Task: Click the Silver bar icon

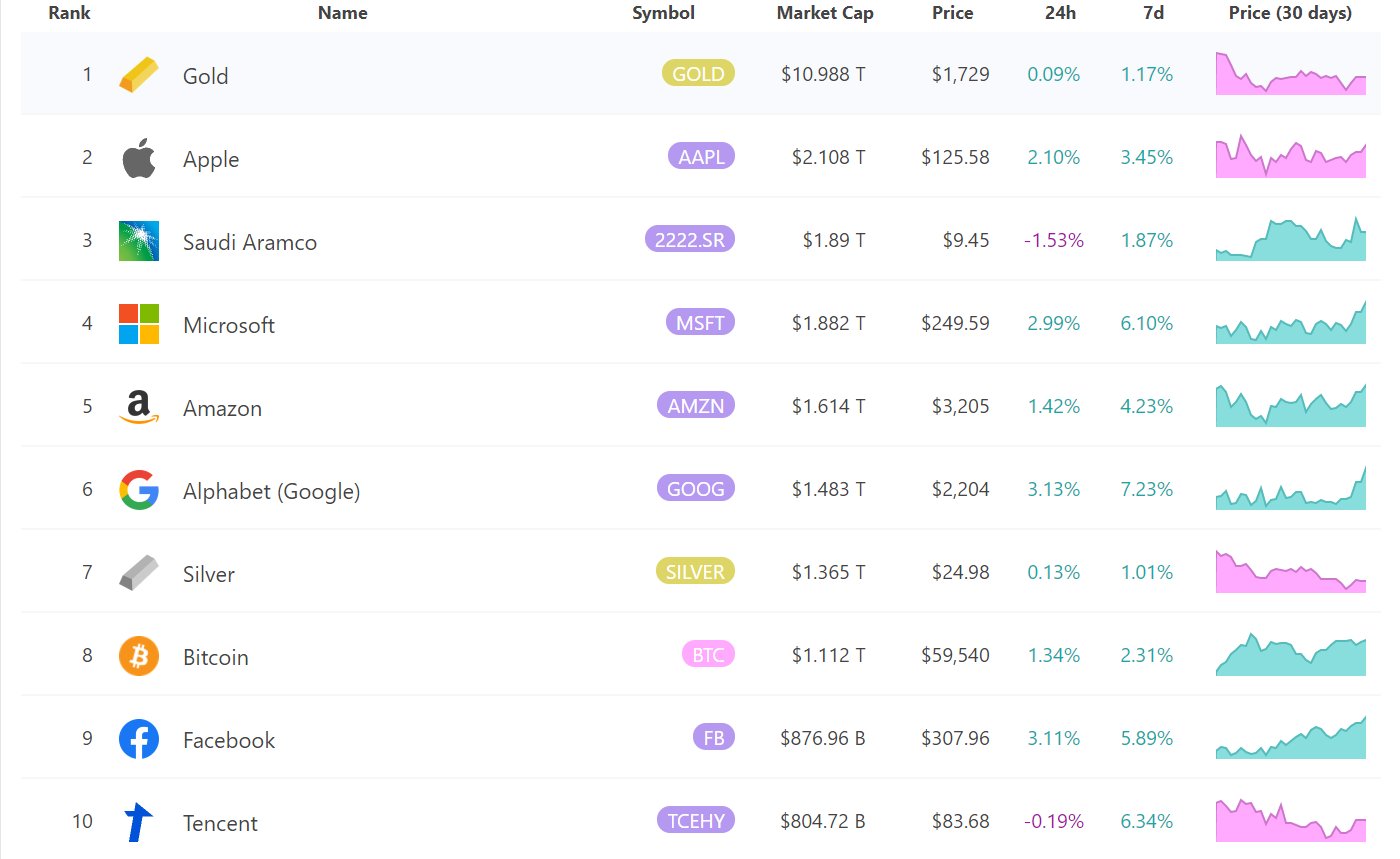Action: [x=138, y=573]
